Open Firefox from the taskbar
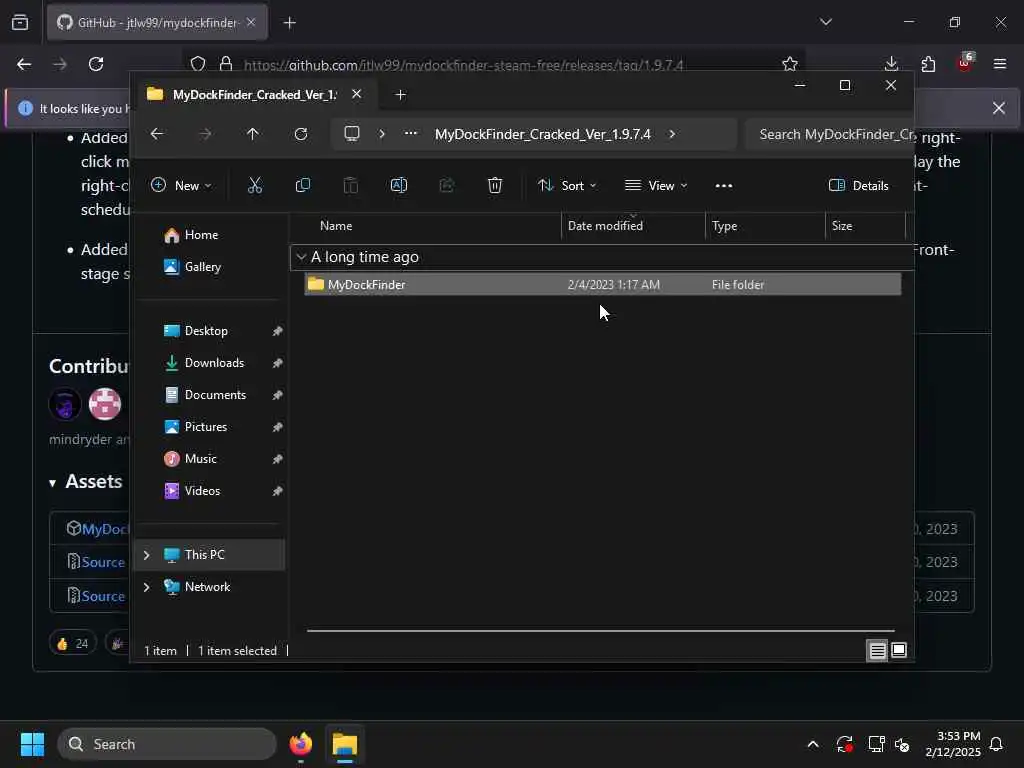 tap(300, 744)
